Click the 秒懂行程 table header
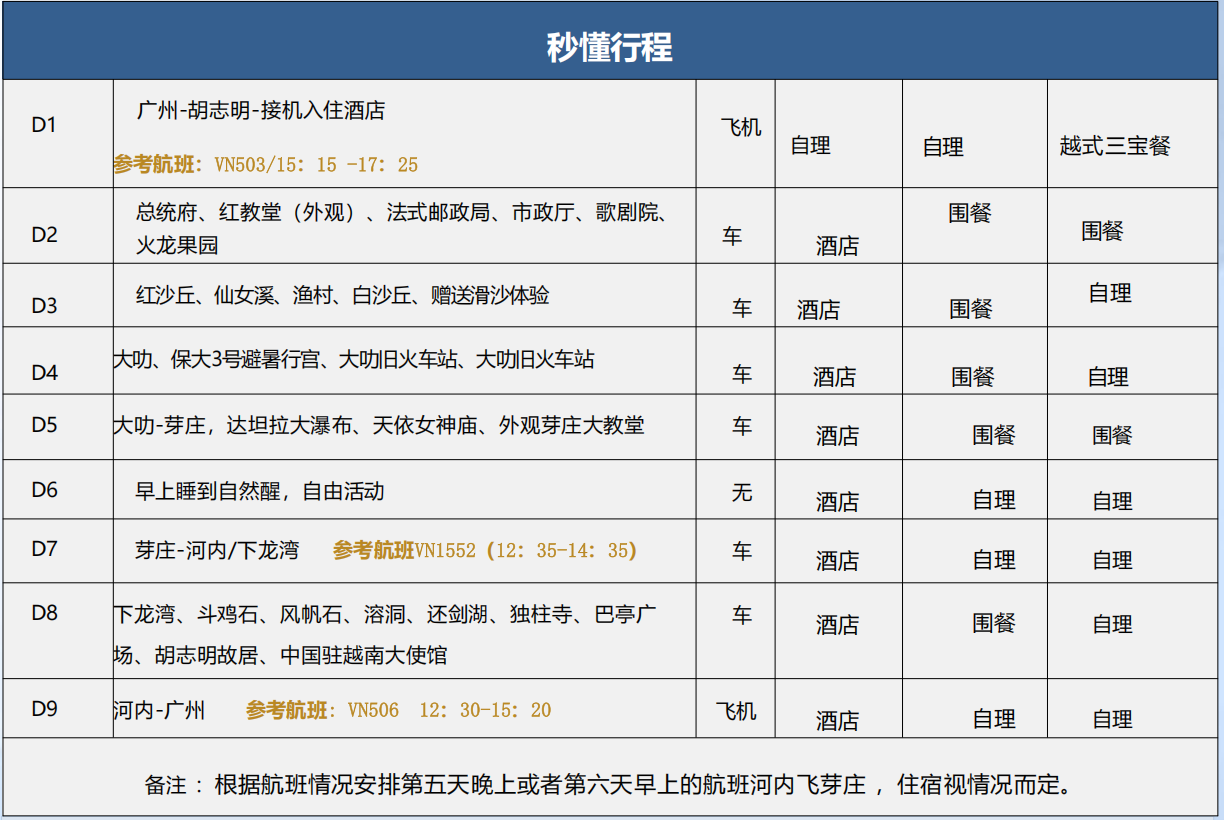The image size is (1224, 820). [x=609, y=47]
